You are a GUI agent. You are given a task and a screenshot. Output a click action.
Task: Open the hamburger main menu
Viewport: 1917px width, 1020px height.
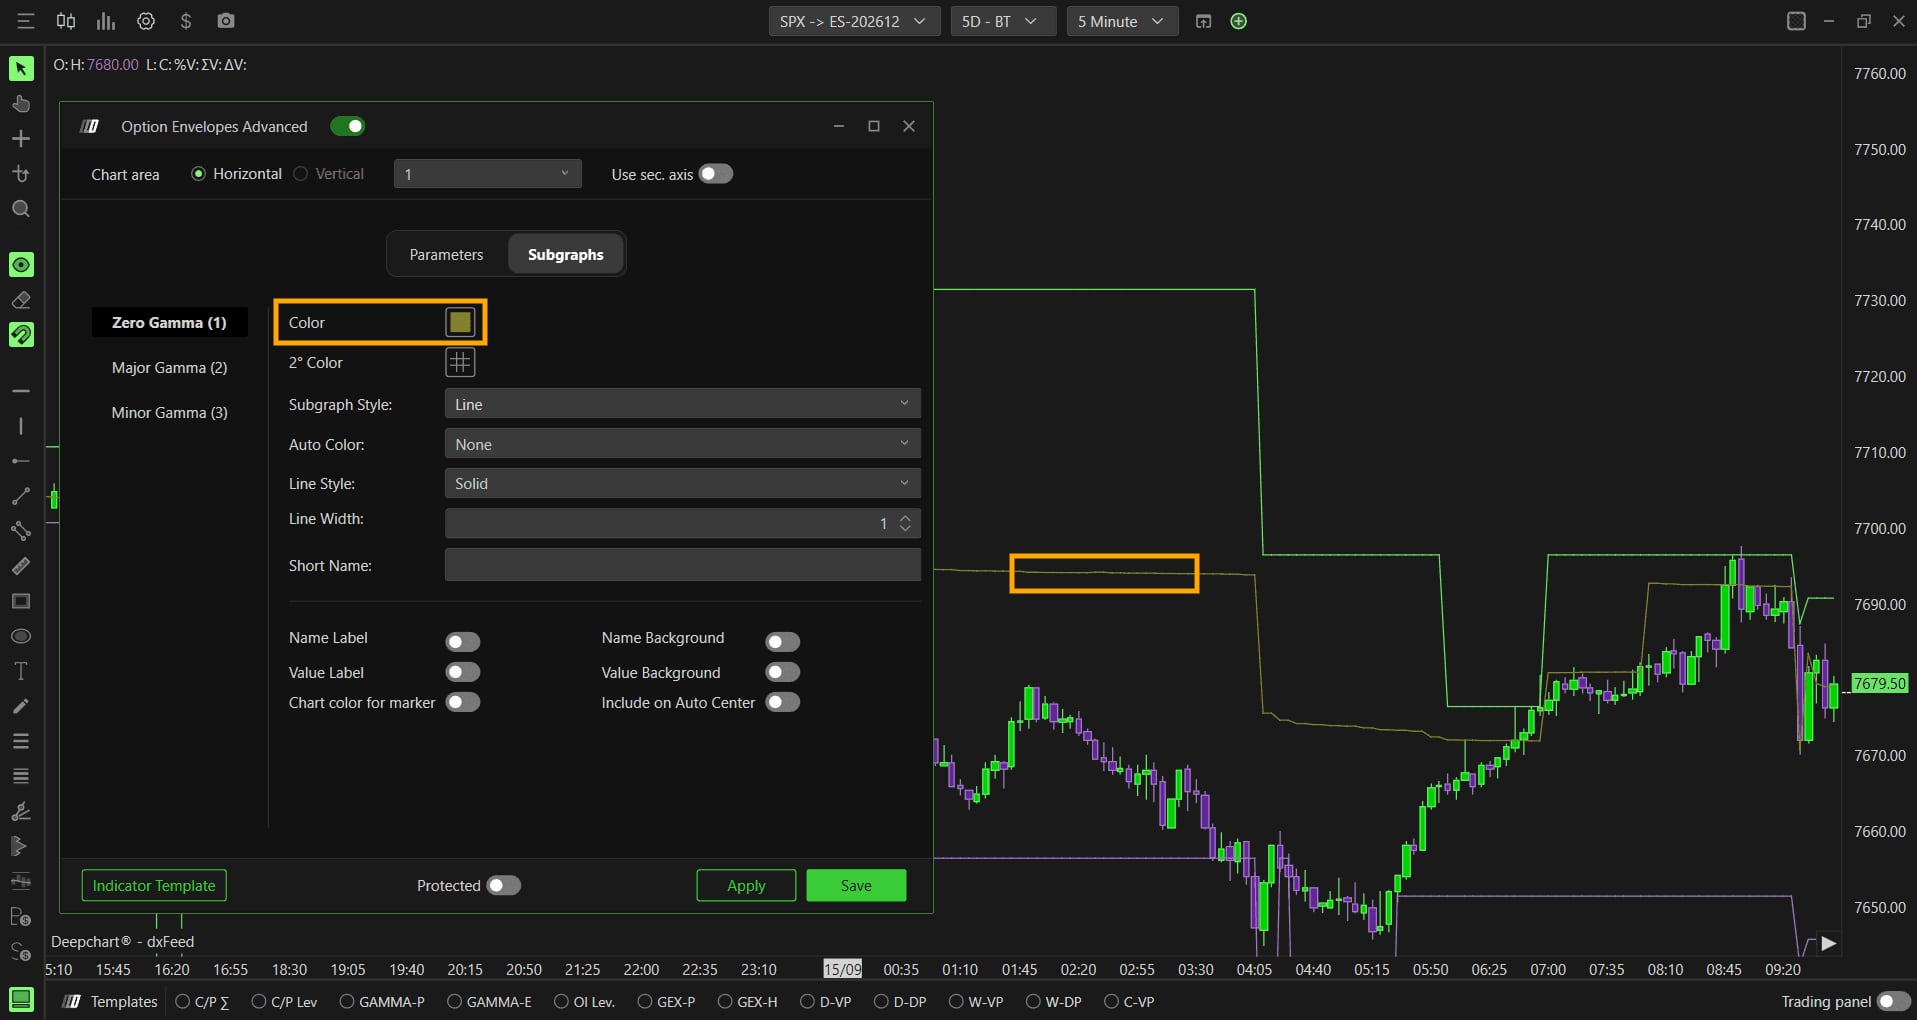(26, 21)
